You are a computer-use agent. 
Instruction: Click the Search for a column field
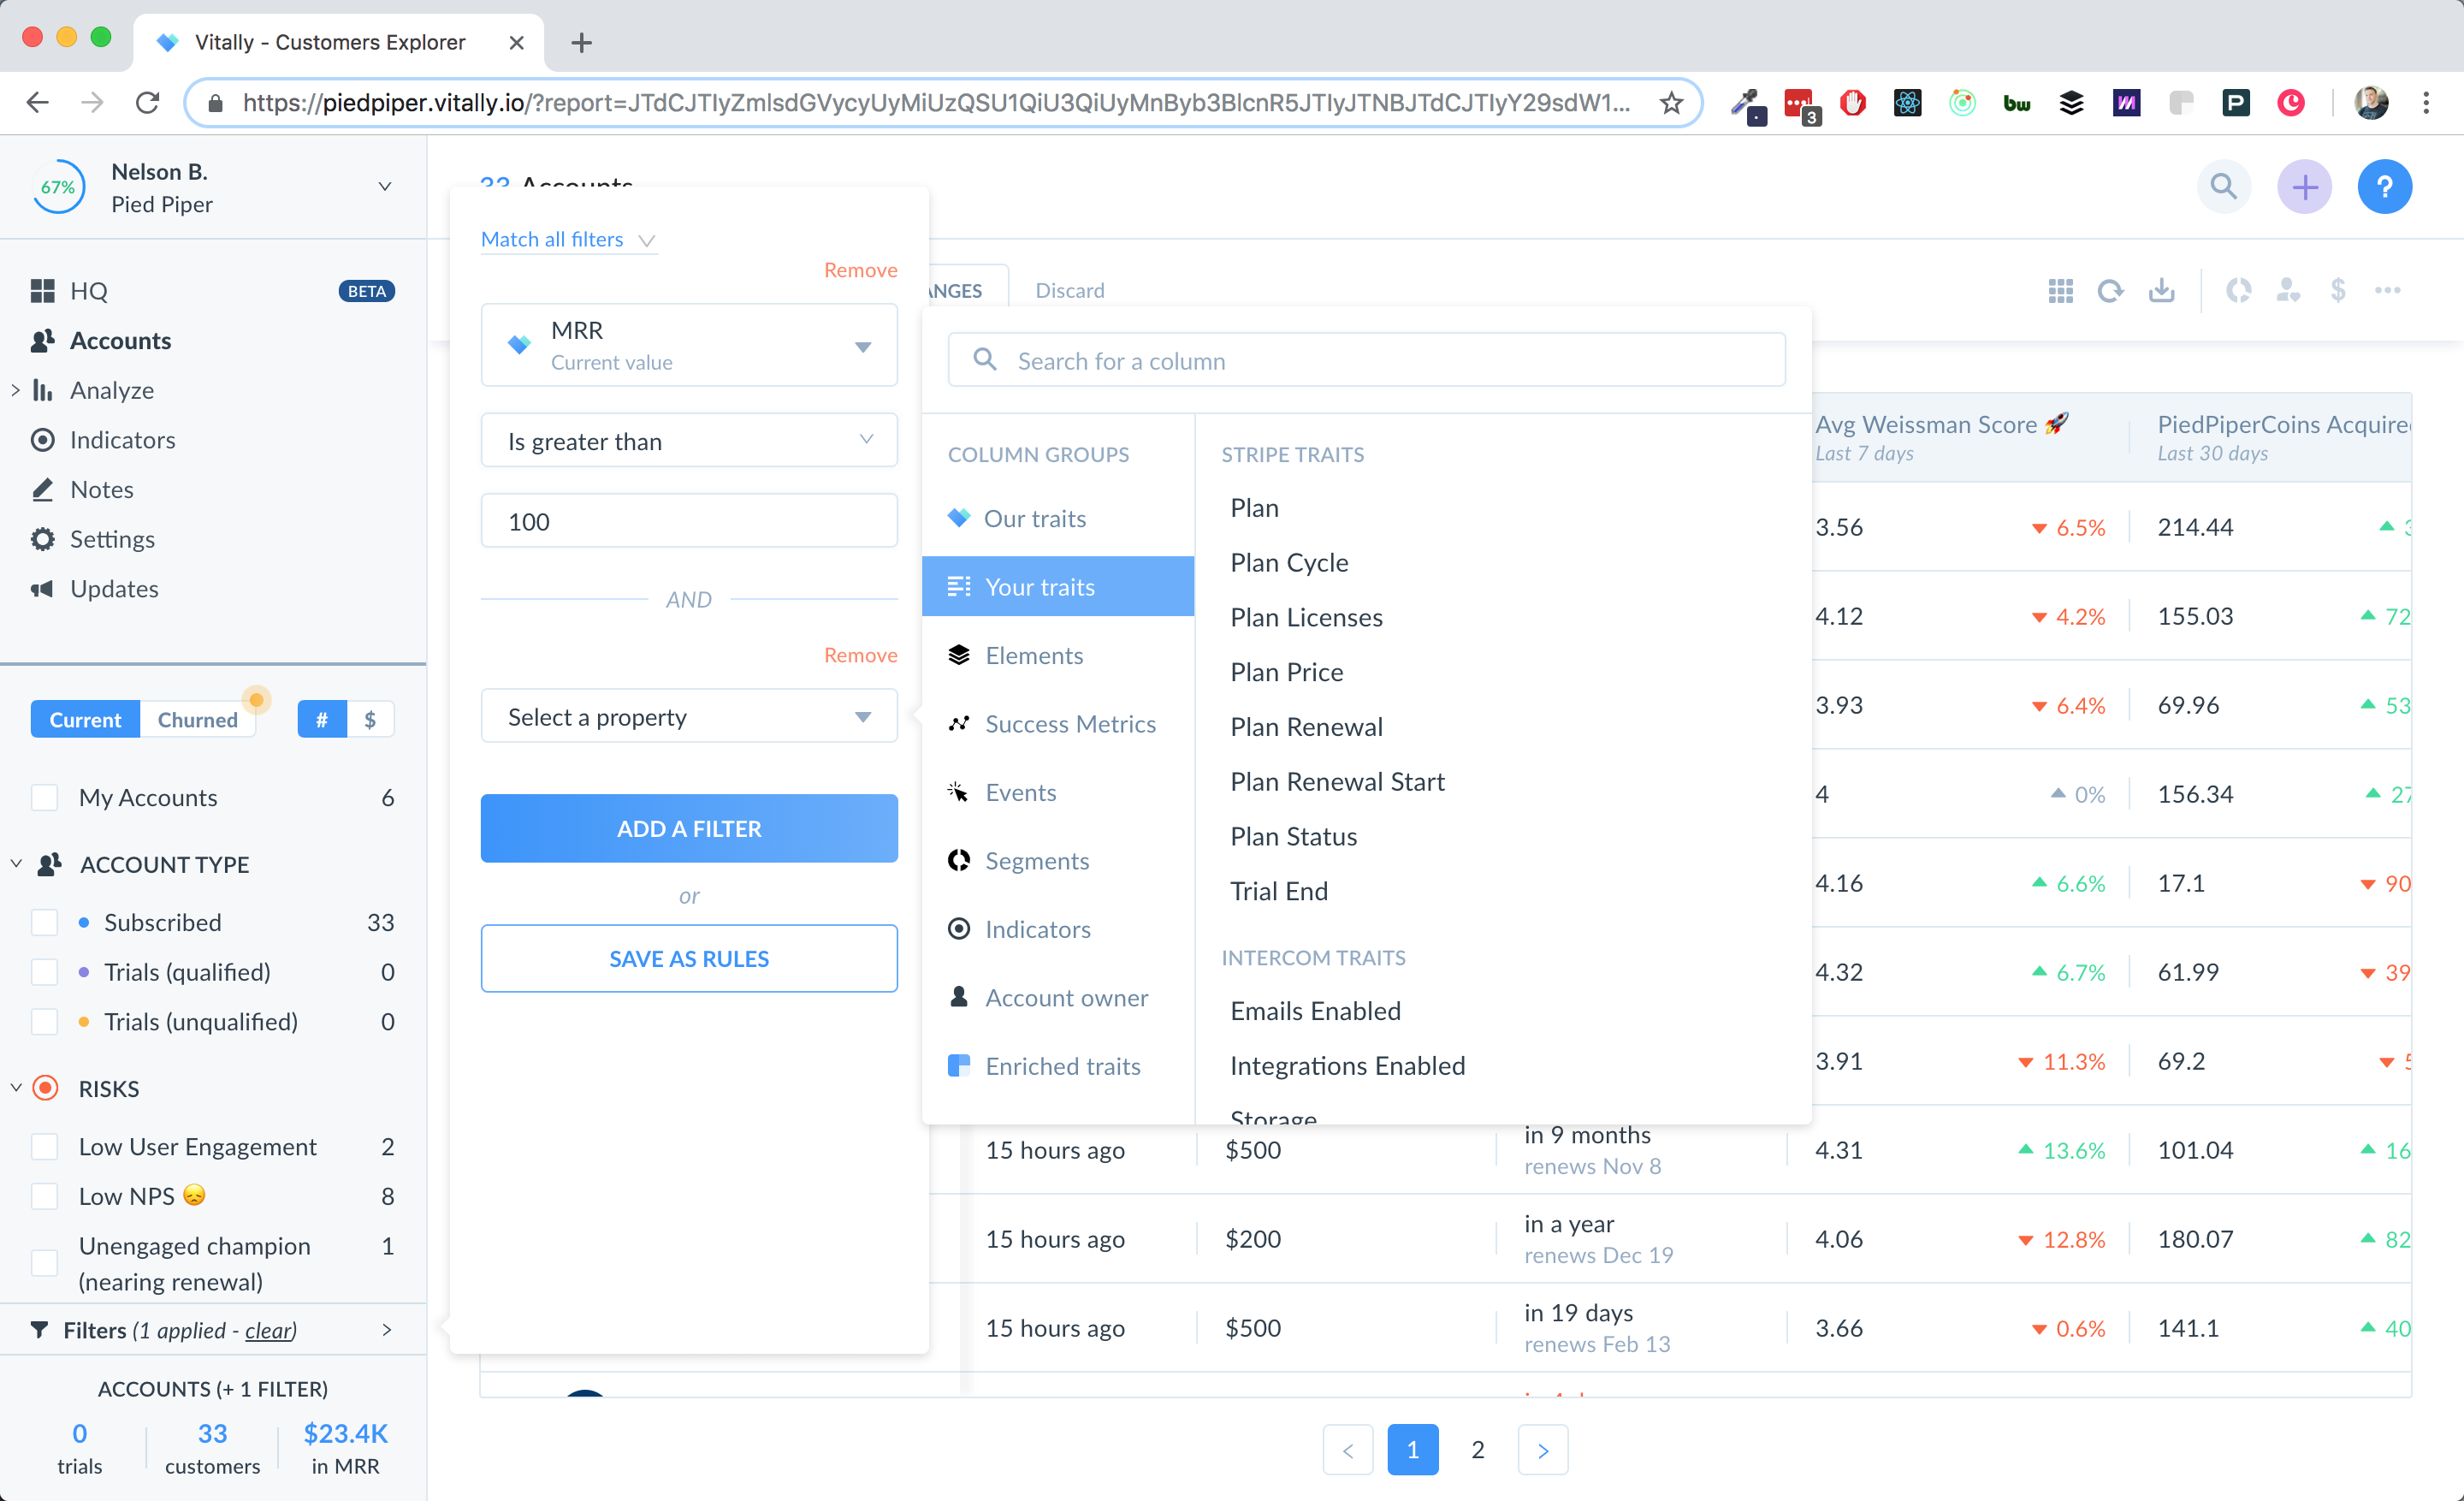1366,360
